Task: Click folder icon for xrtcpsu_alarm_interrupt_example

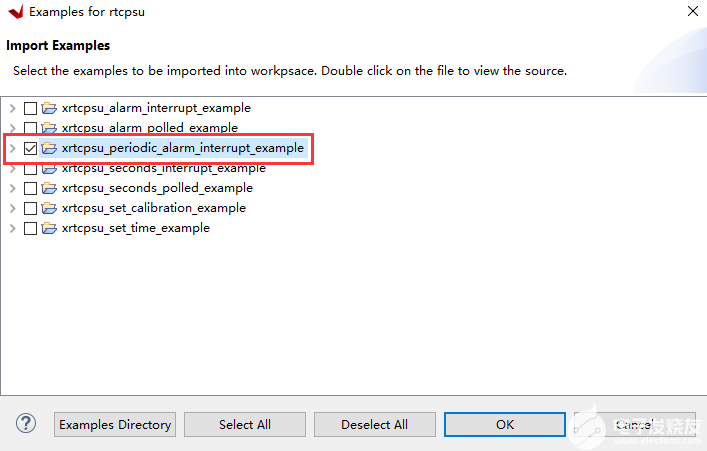Action: coord(49,108)
